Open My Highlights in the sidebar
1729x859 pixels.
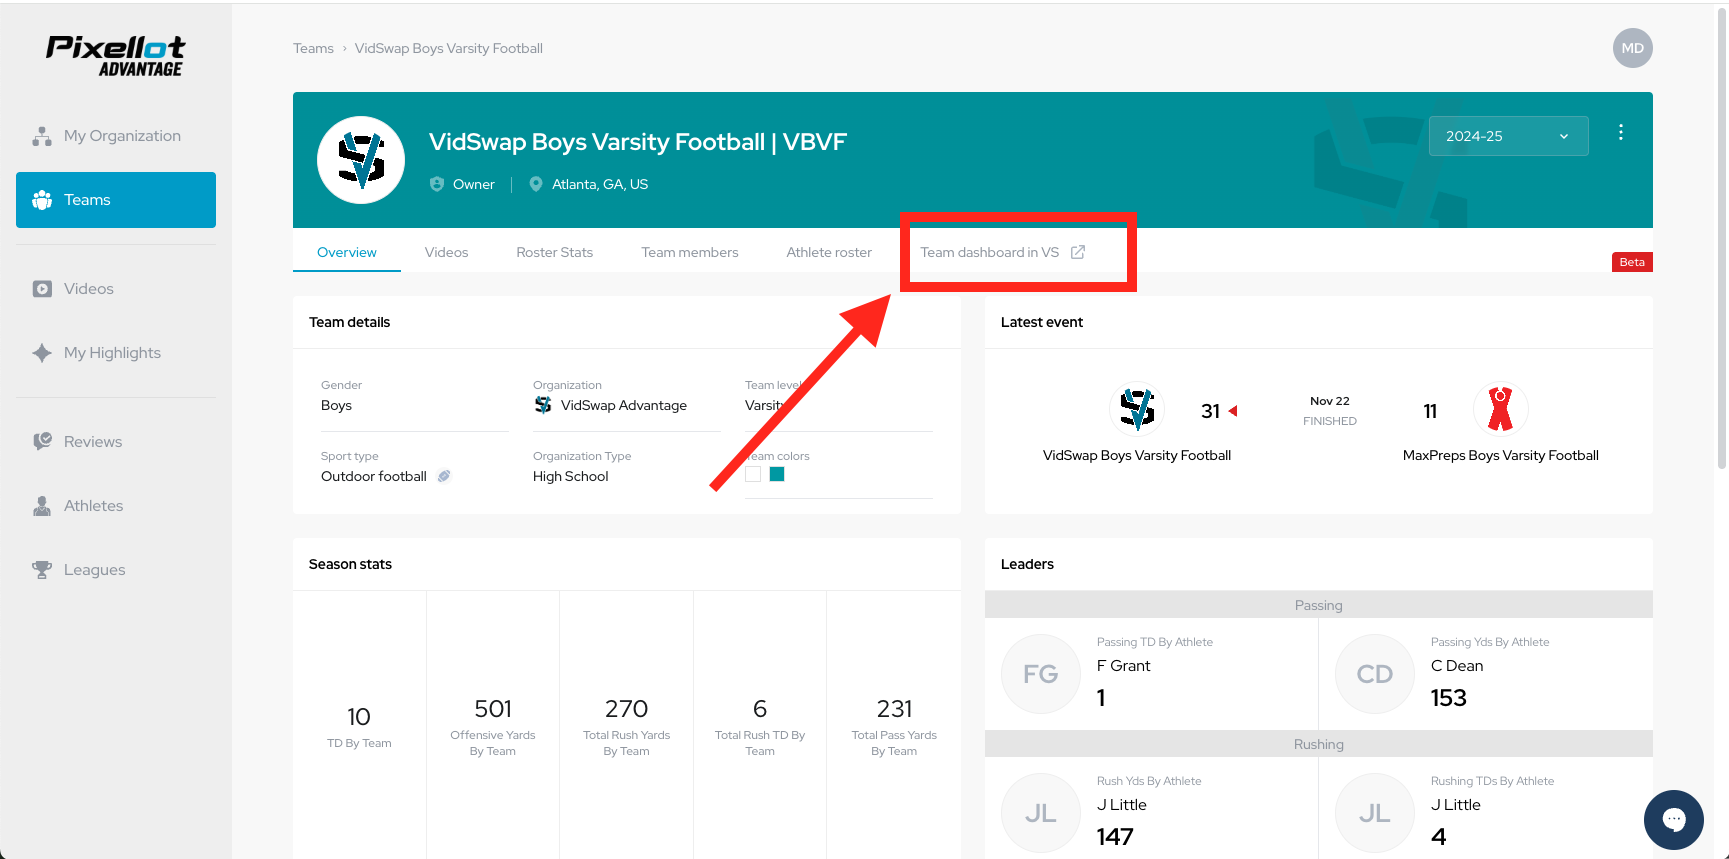pos(116,353)
